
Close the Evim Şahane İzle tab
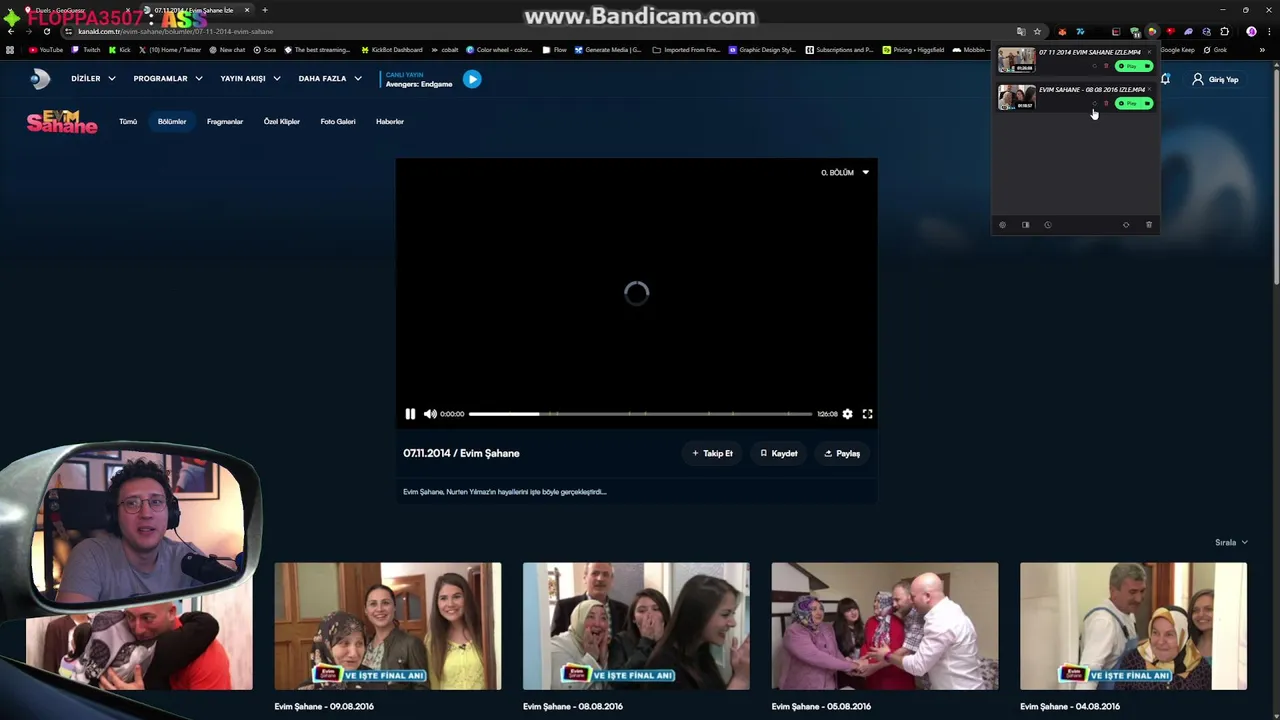tap(247, 10)
